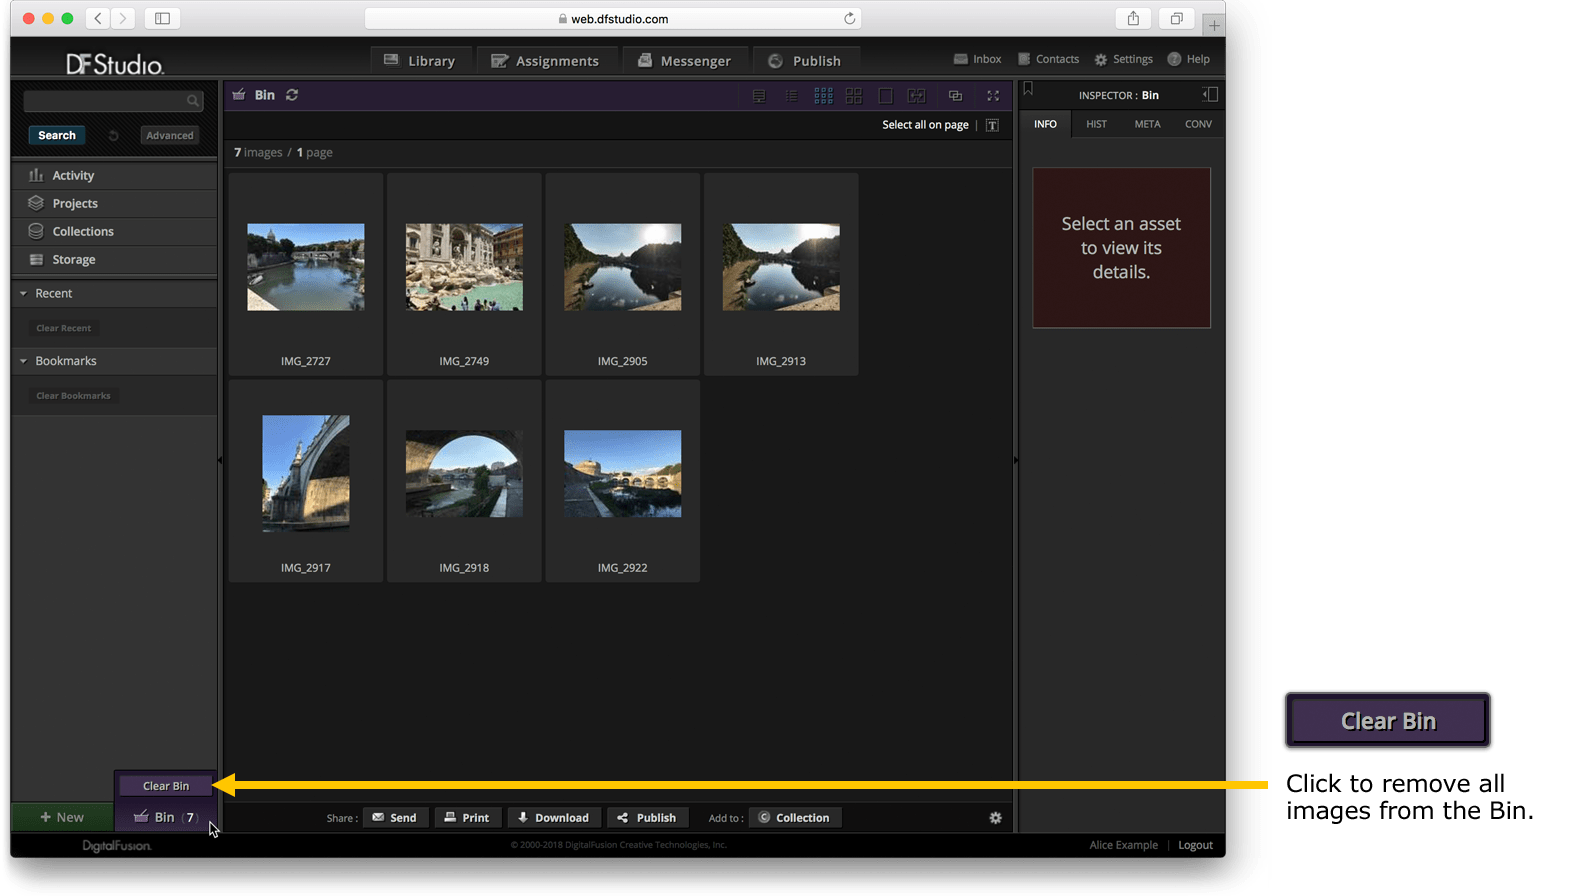
Task: Click the bookmark icon beside Inspector
Action: [x=1028, y=90]
